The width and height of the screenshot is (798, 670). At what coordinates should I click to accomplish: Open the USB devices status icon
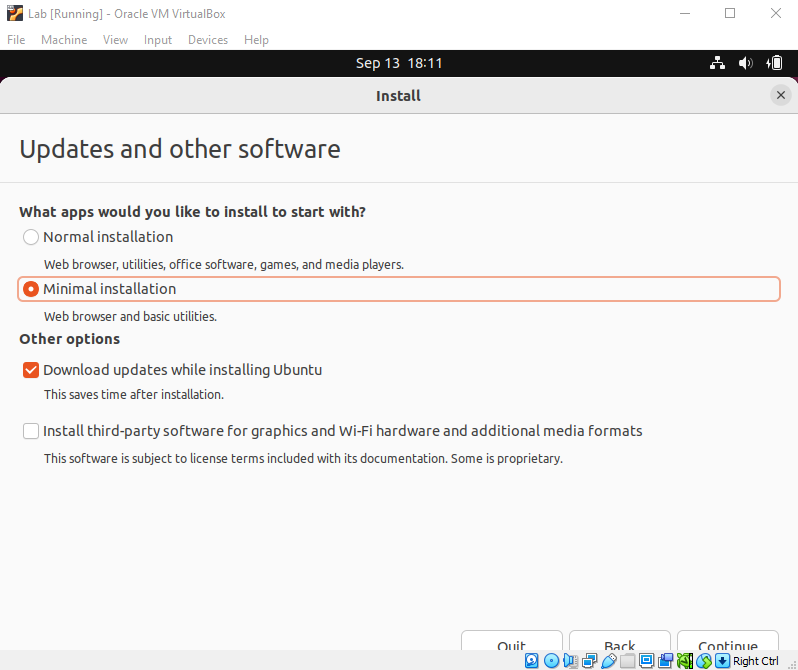[x=609, y=661]
